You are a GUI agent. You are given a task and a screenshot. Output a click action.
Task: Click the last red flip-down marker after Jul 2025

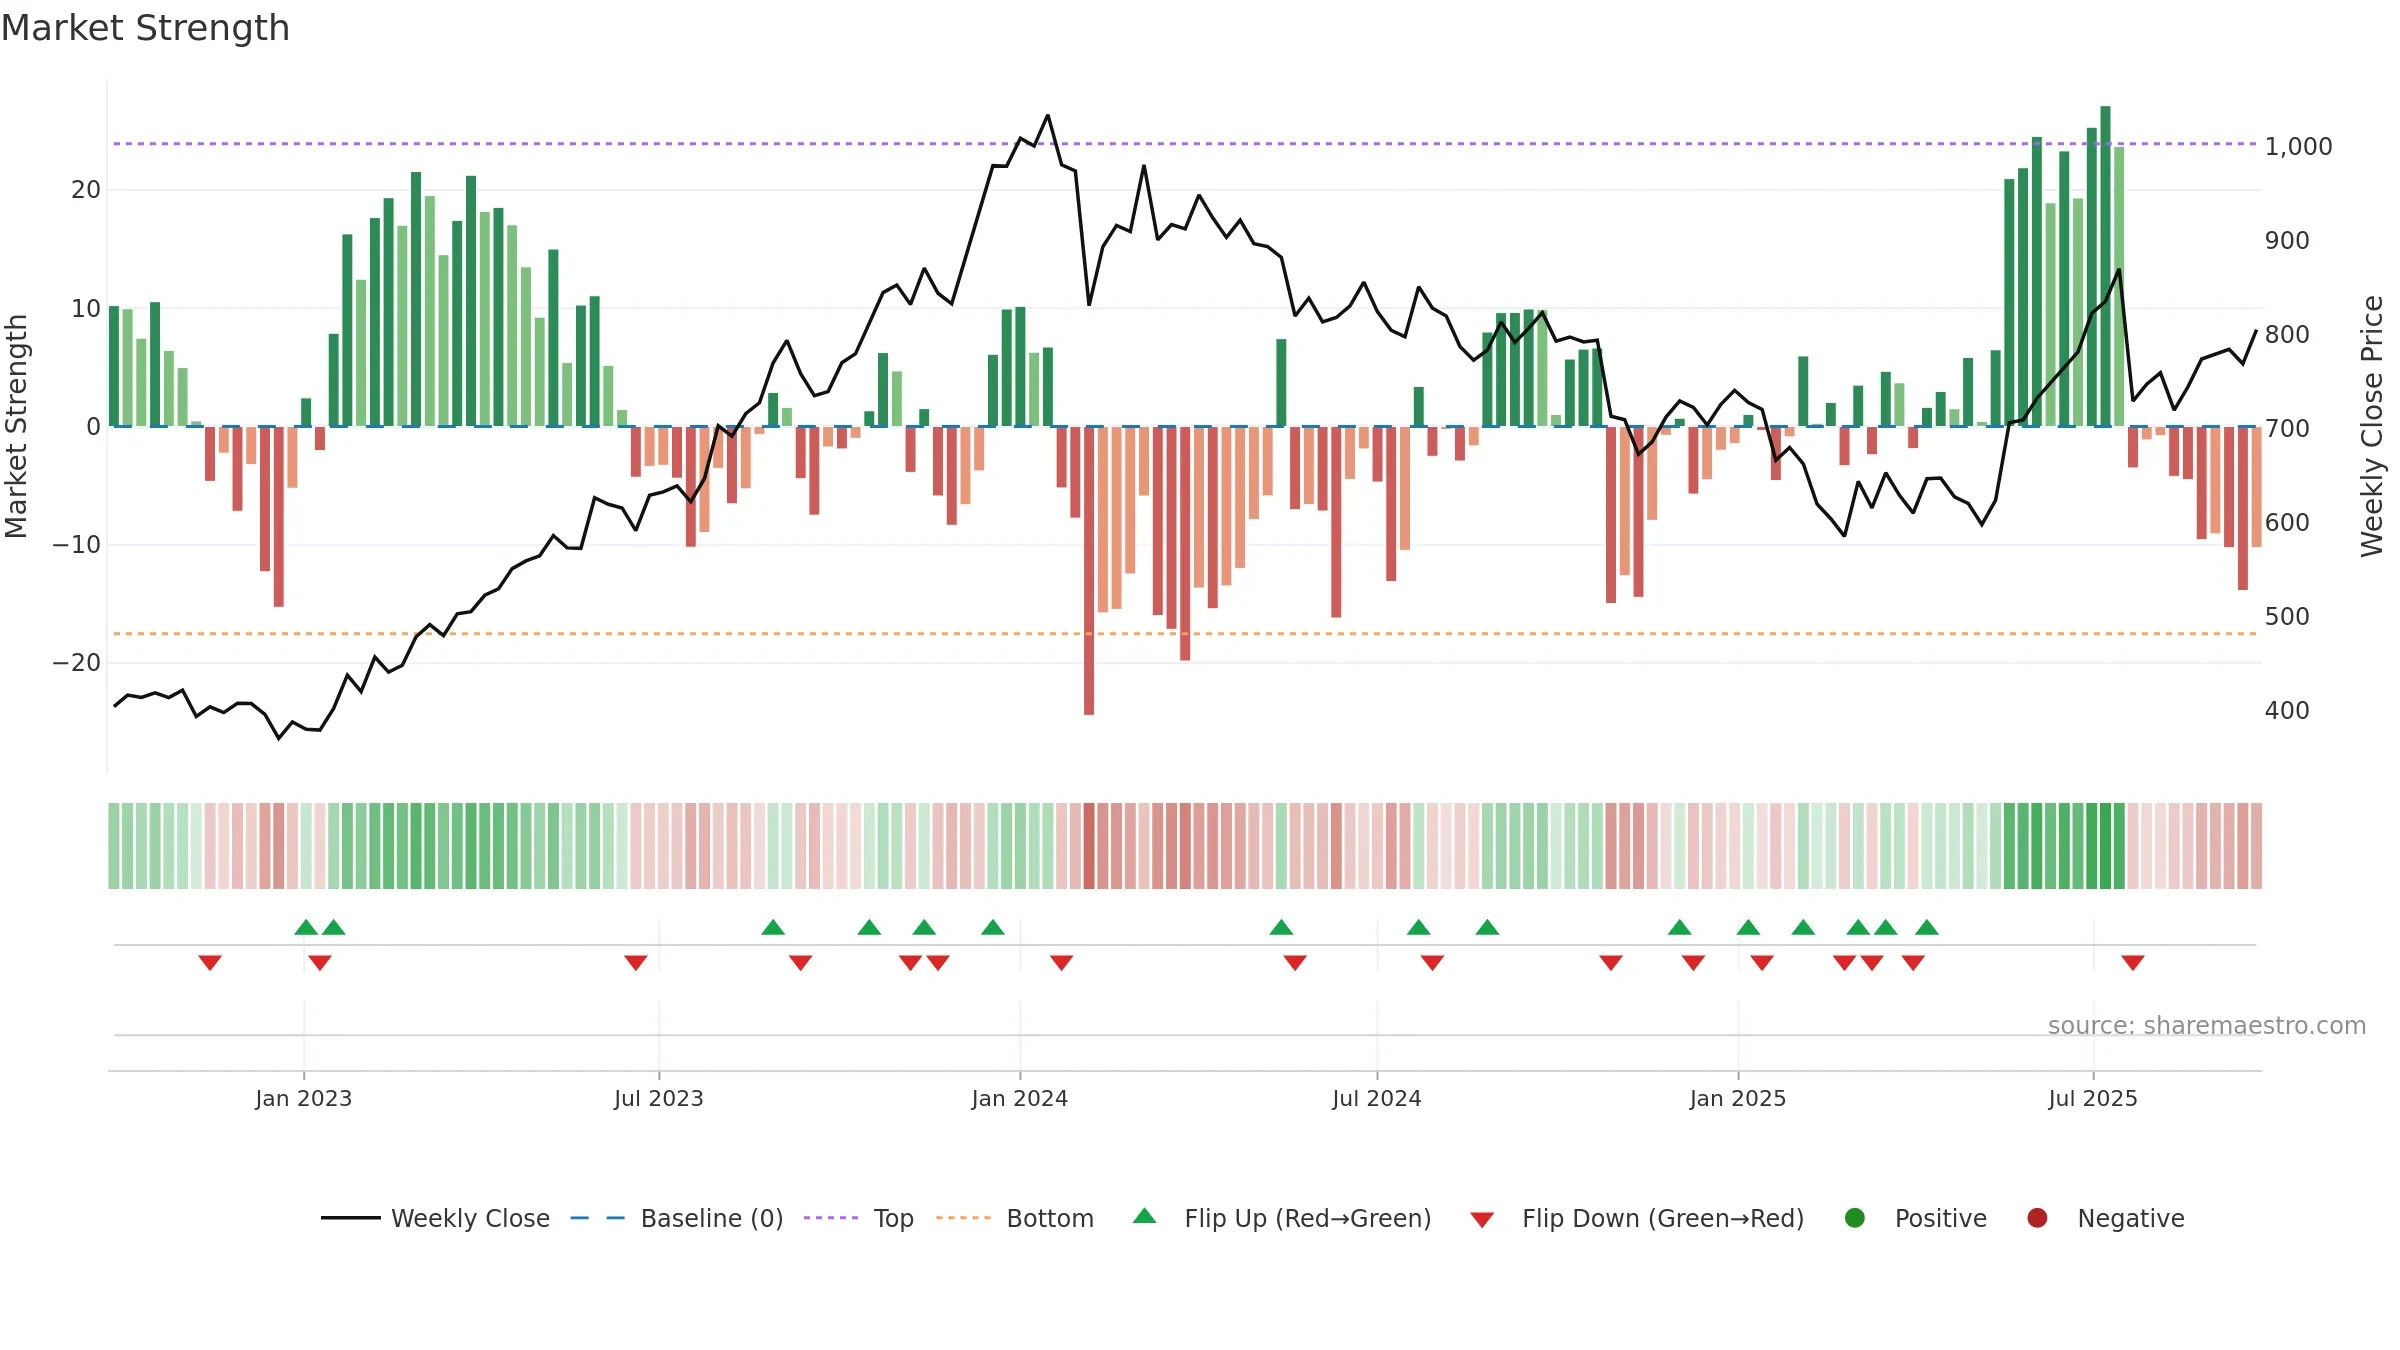coord(2133,963)
